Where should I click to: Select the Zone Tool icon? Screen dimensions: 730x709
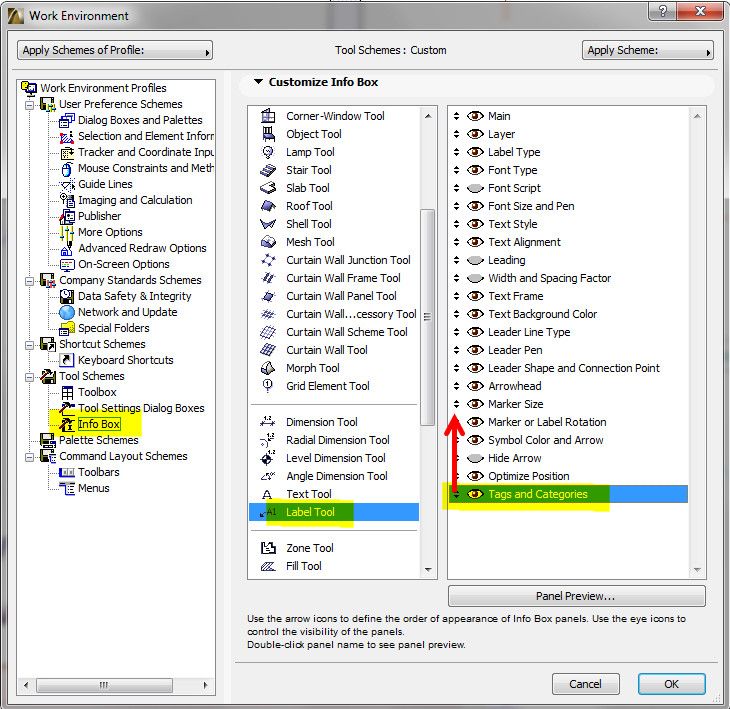(268, 548)
